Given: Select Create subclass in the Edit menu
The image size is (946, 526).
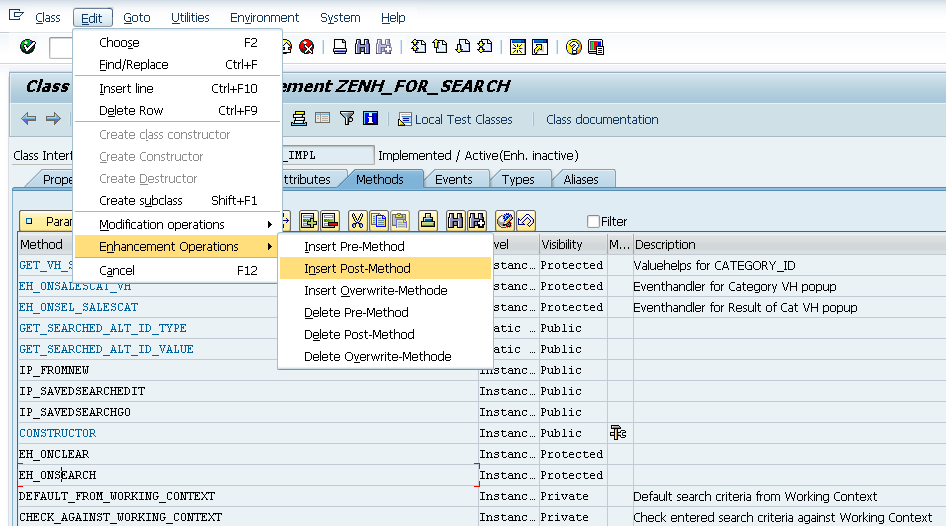Looking at the screenshot, I should (x=177, y=200).
